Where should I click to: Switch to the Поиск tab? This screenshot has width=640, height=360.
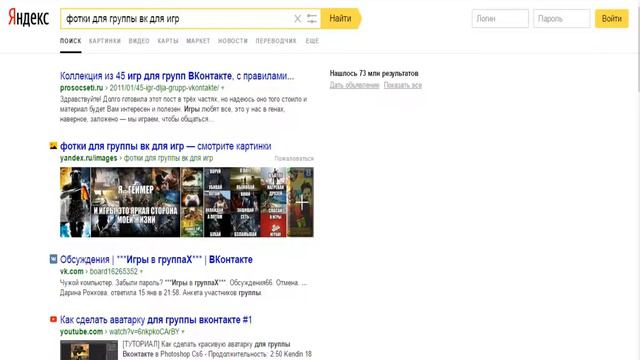tap(71, 41)
